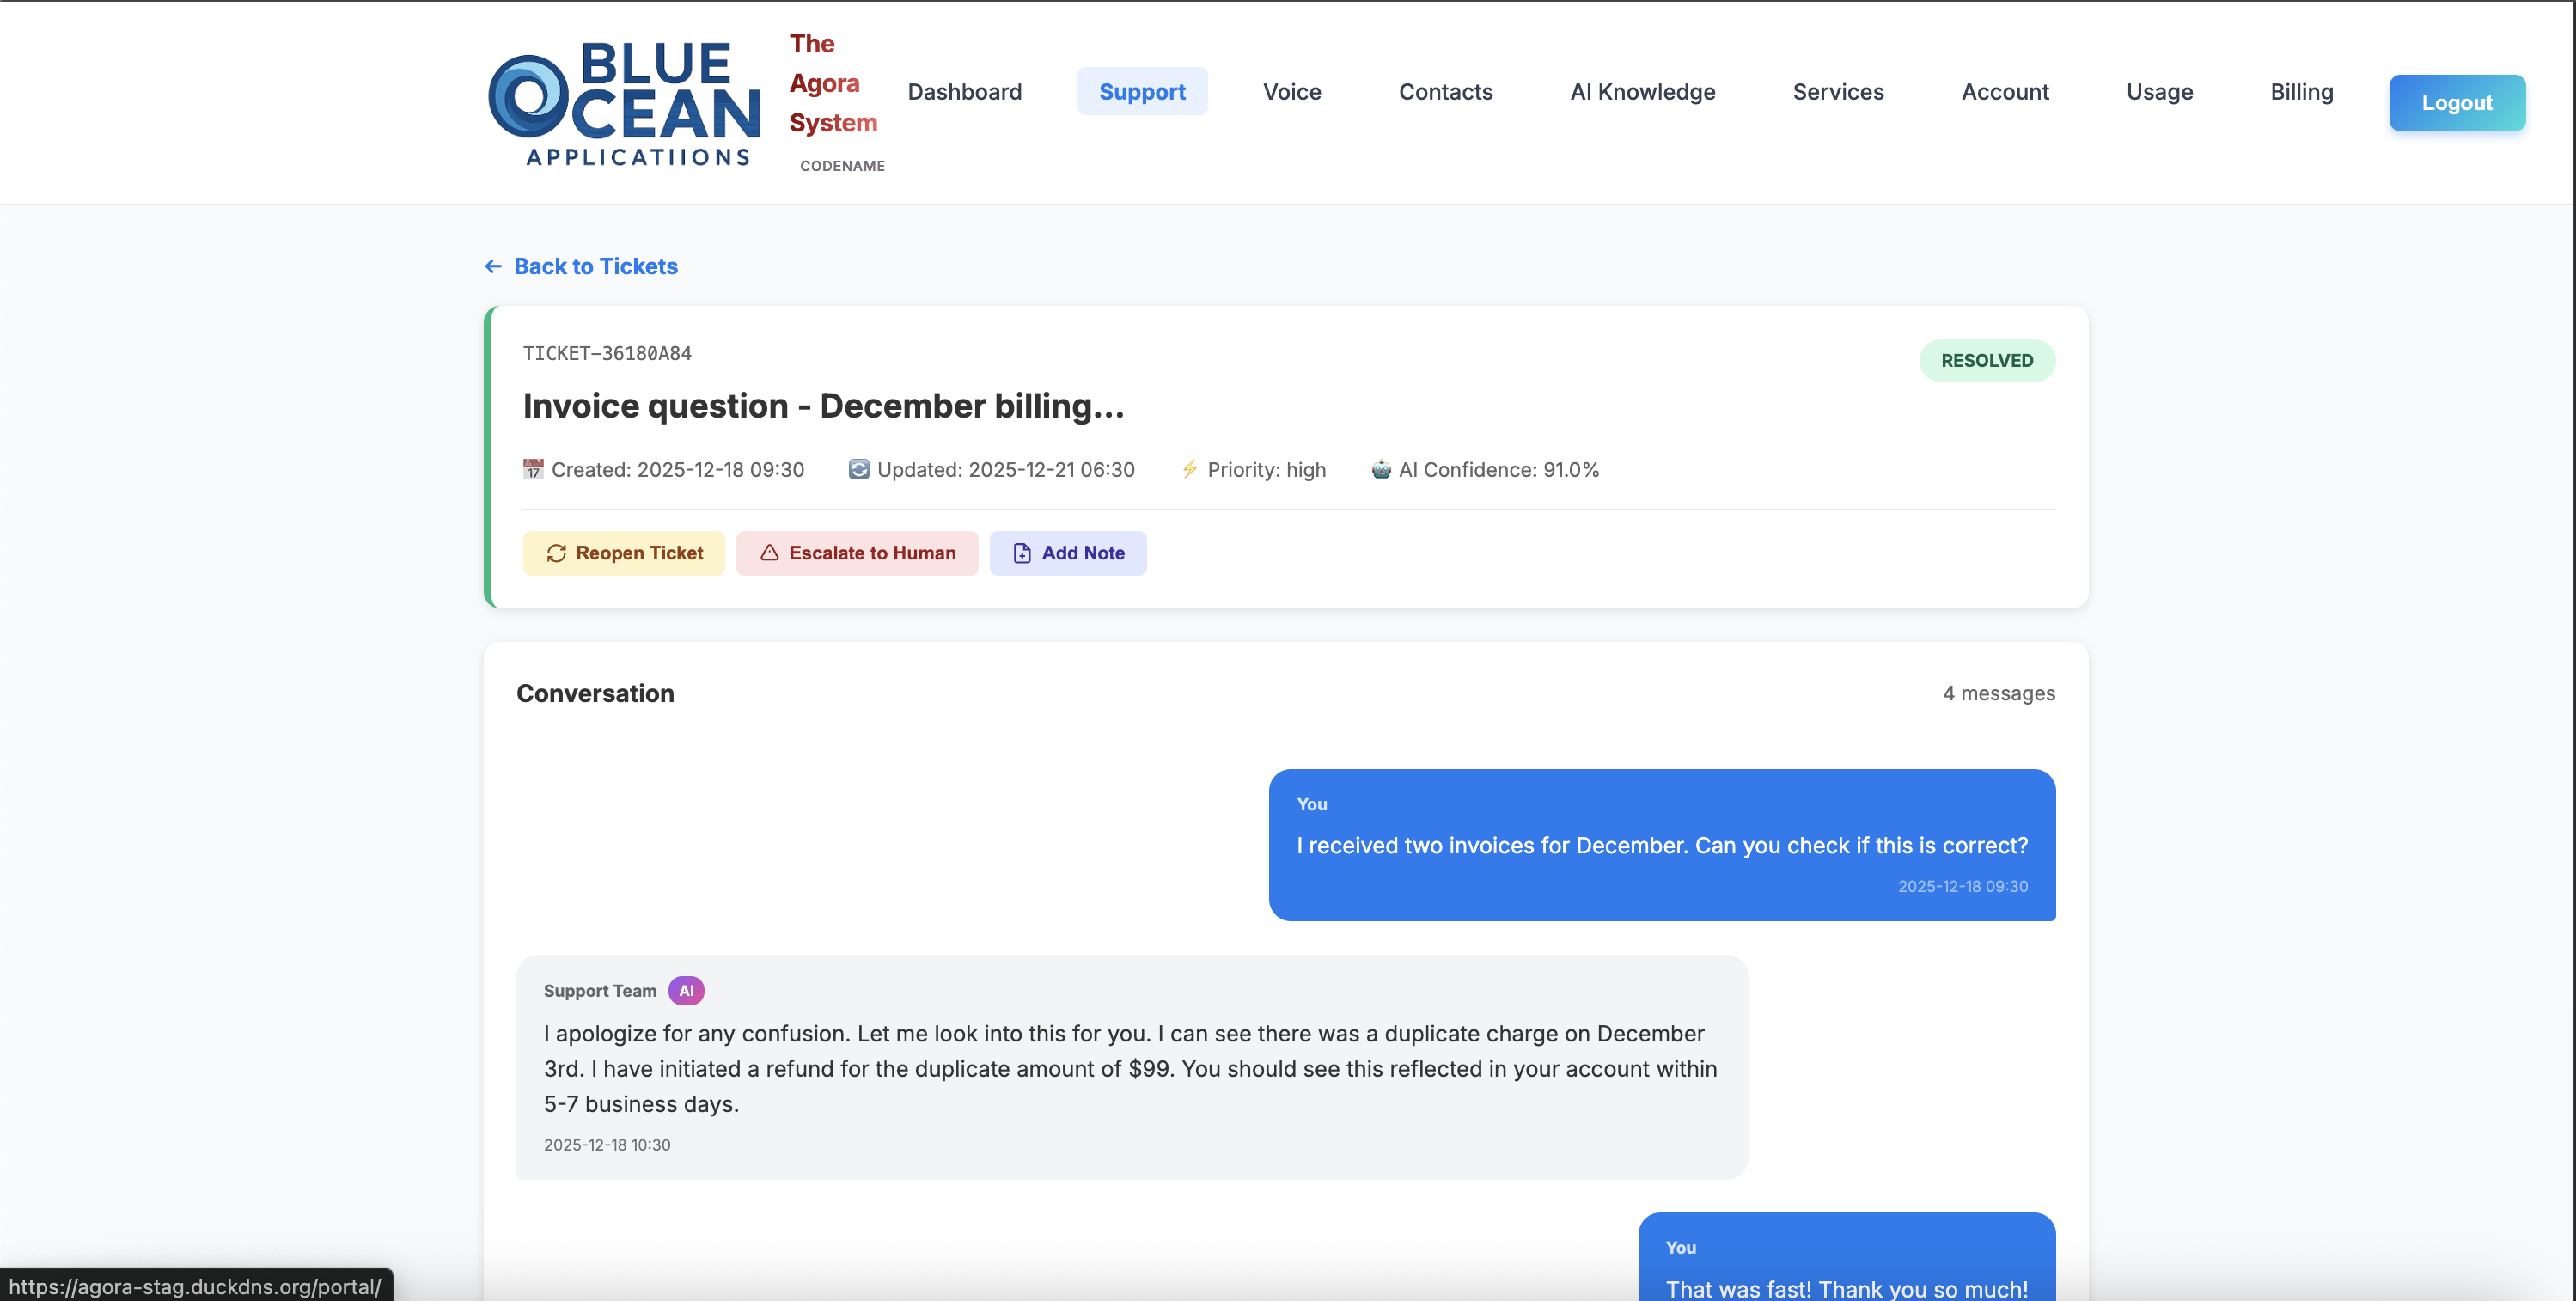Select the AI Knowledge menu item
The height and width of the screenshot is (1301, 2576).
[x=1642, y=91]
